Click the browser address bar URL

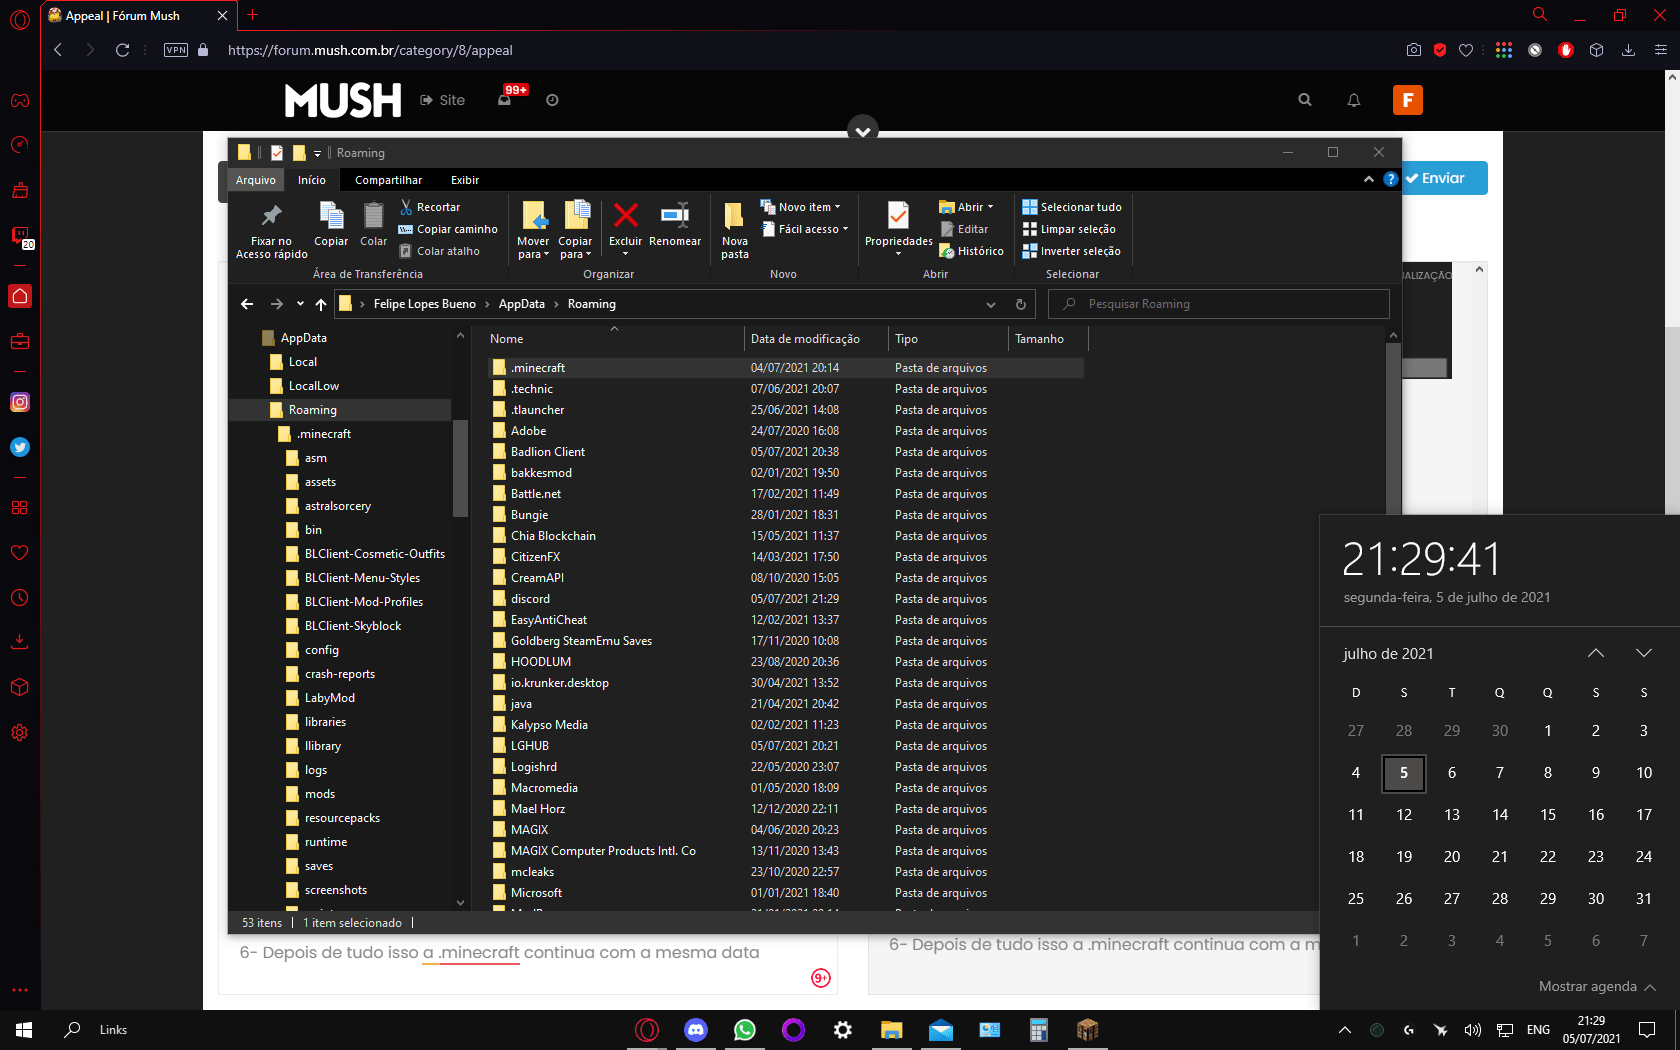pos(370,50)
